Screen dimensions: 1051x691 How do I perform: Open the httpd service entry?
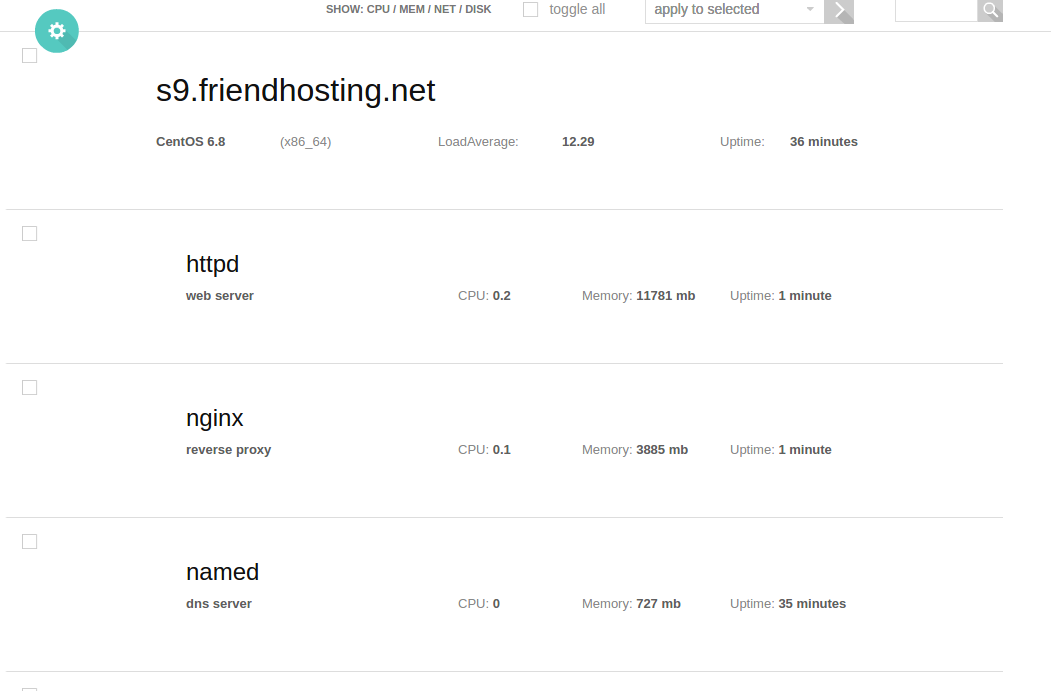(212, 264)
